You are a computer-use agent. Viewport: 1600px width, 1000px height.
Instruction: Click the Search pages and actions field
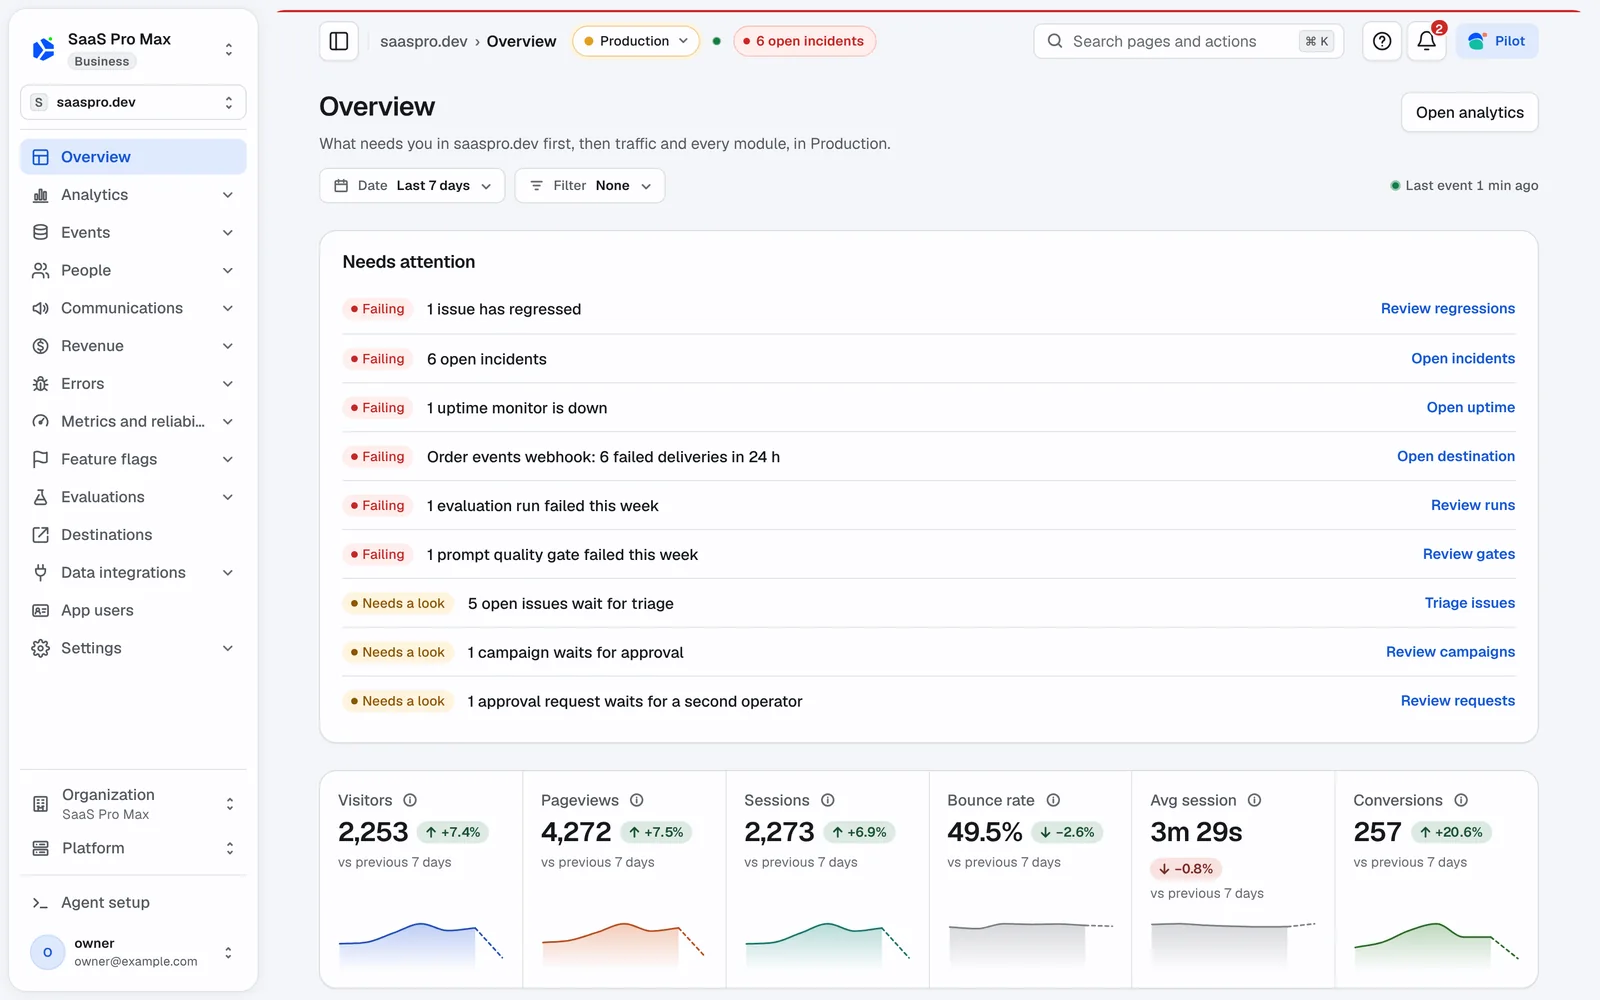click(x=1188, y=41)
